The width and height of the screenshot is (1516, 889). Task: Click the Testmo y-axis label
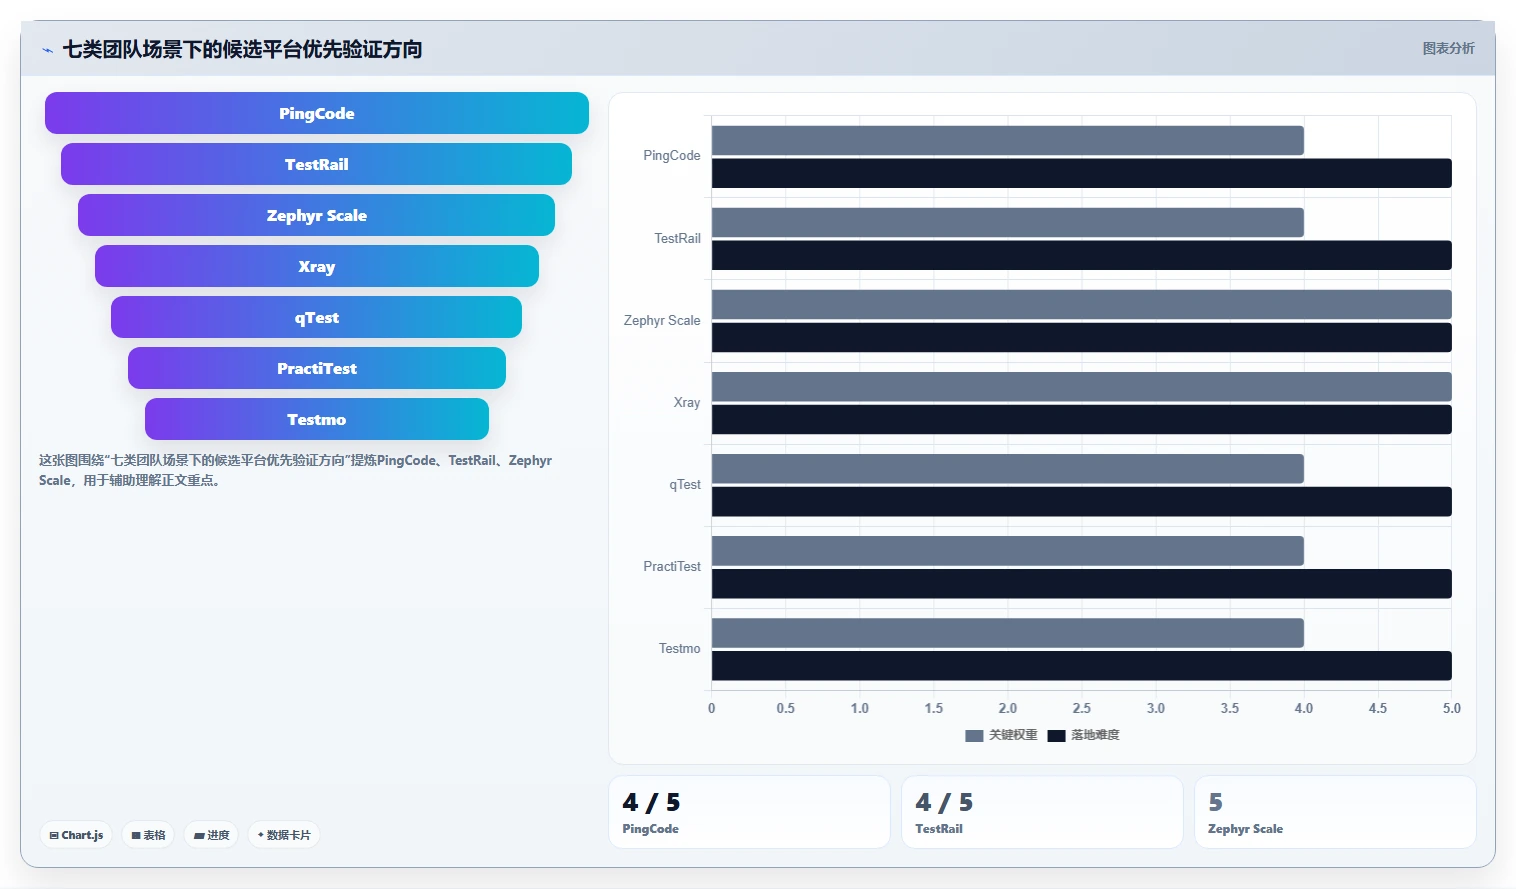(x=679, y=648)
